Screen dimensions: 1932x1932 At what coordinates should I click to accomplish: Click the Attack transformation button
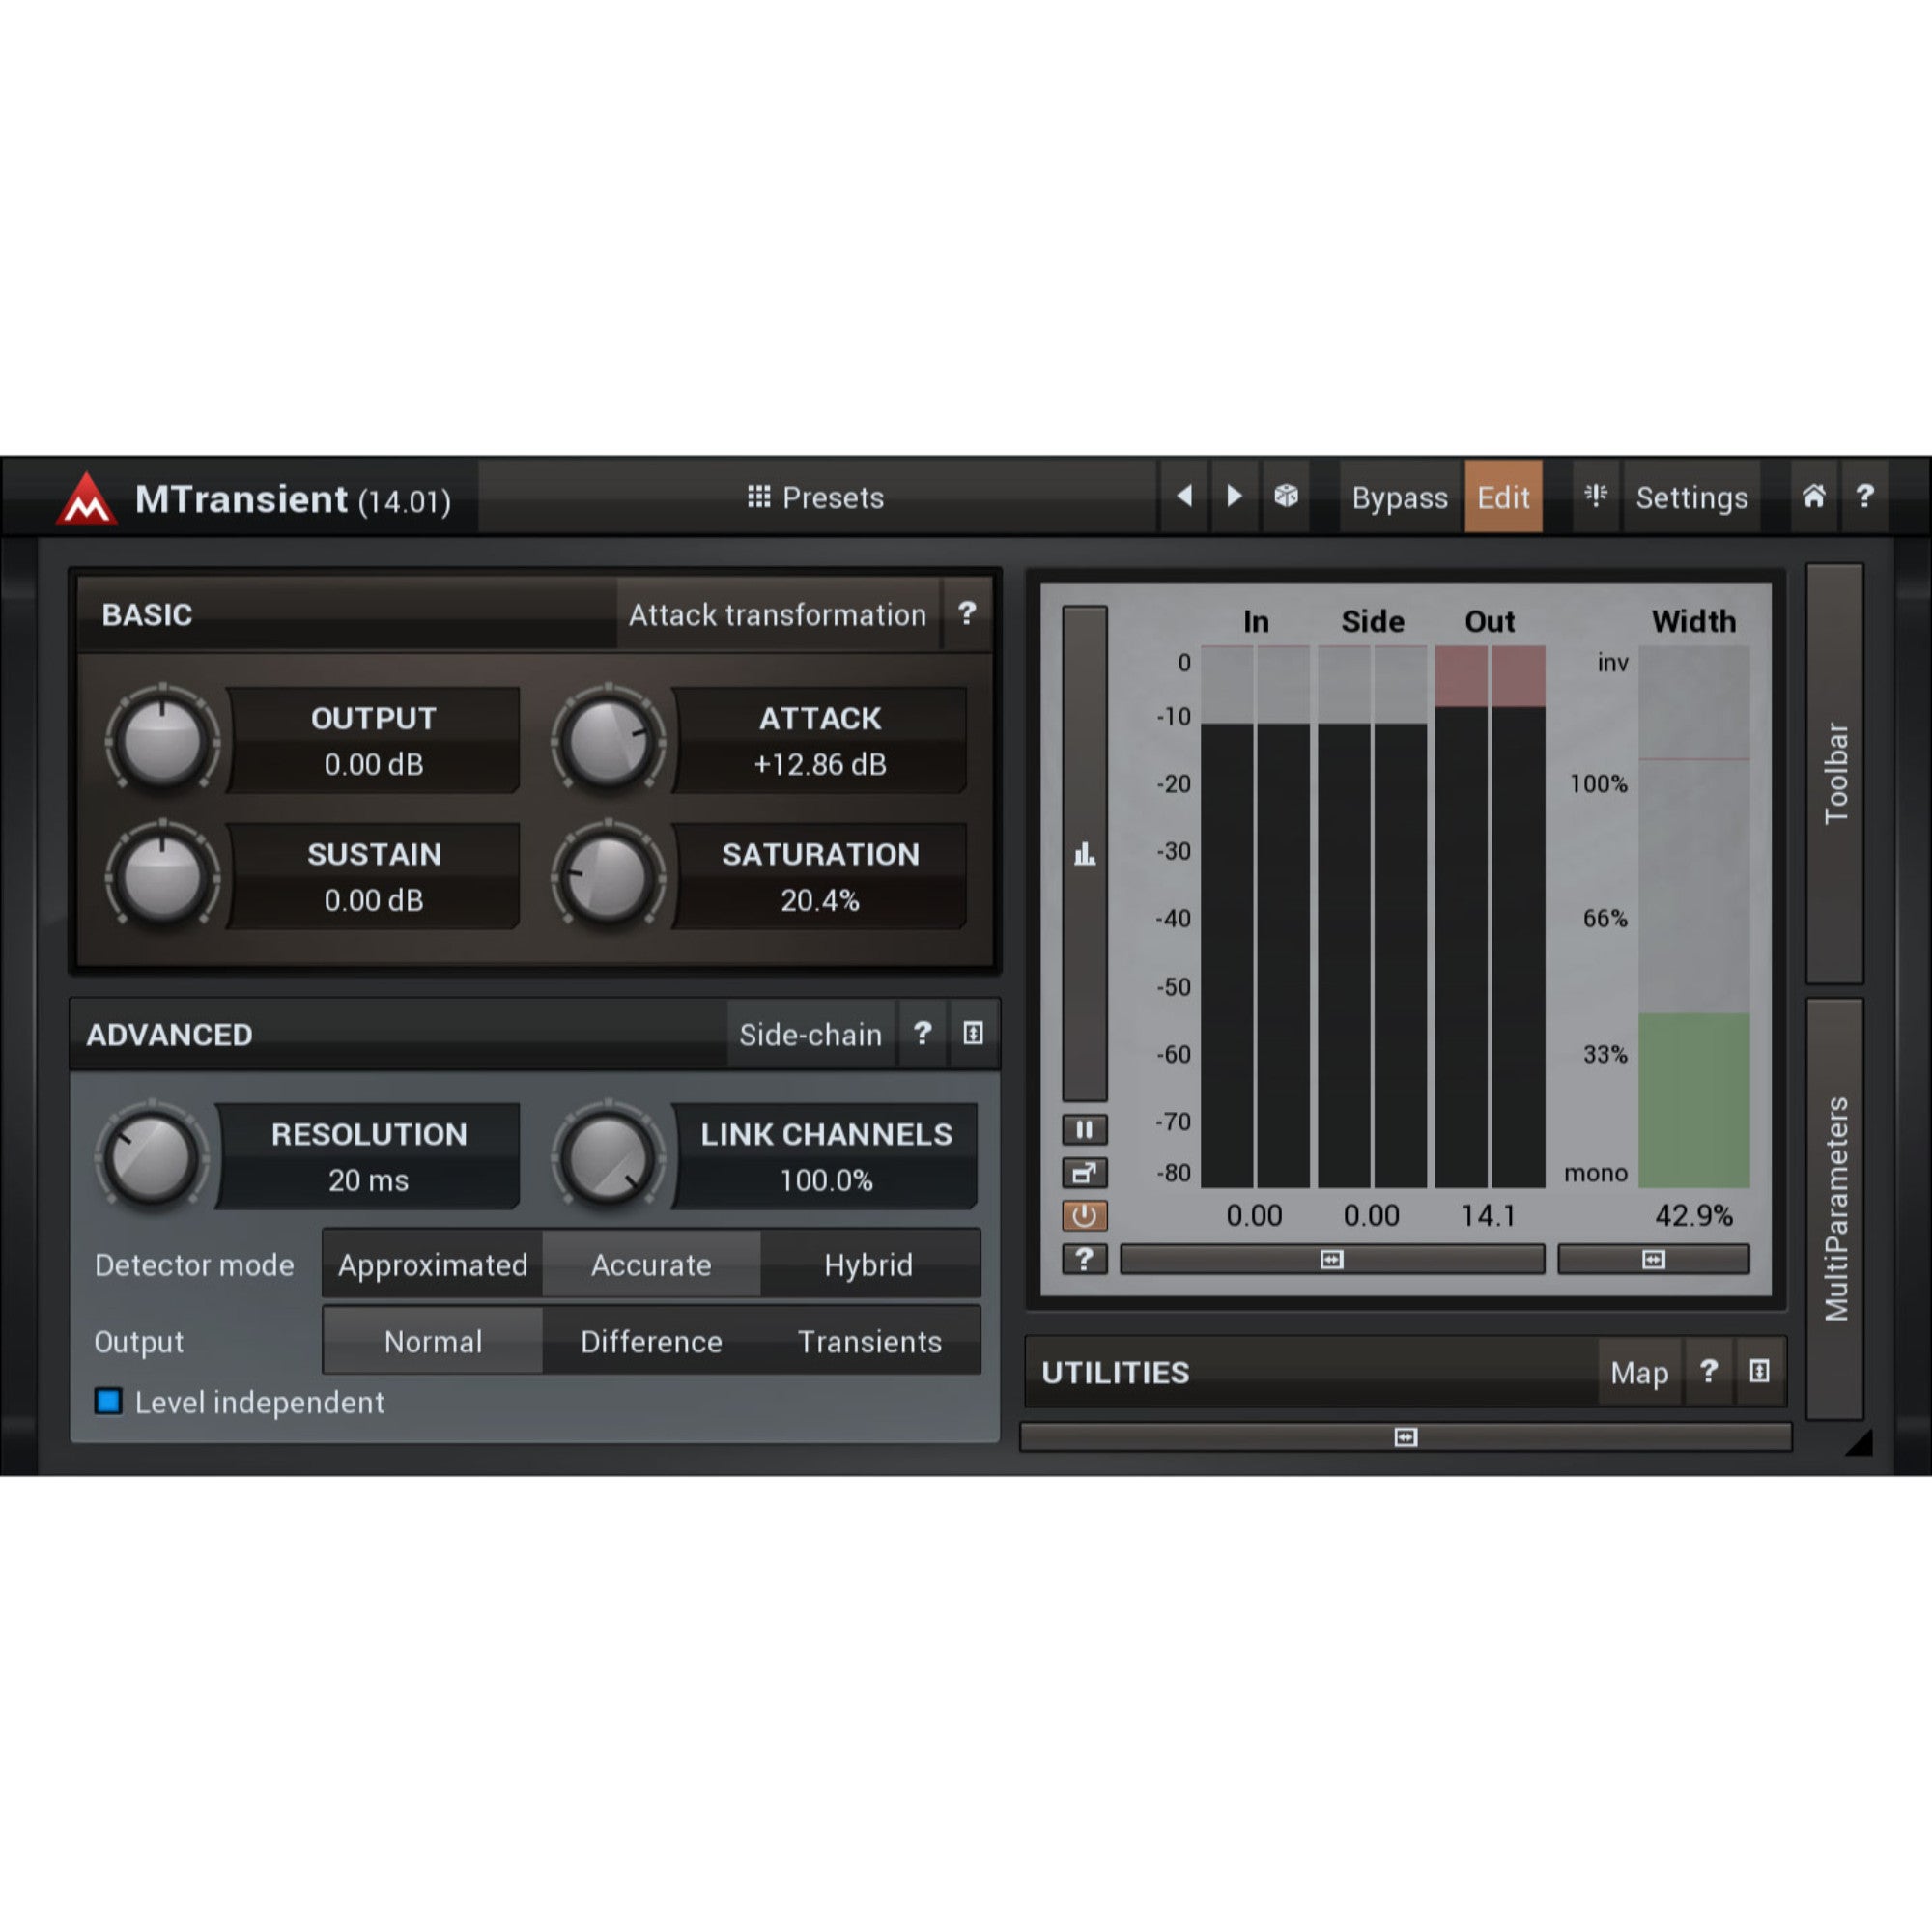pos(778,614)
